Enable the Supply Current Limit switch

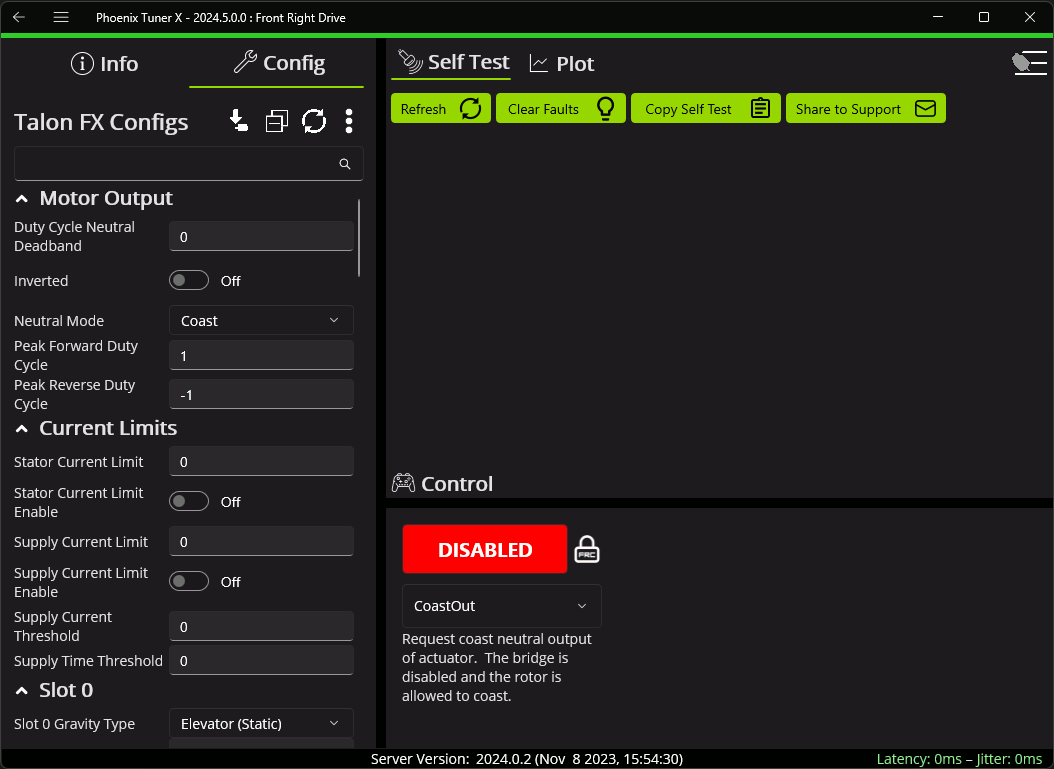click(189, 581)
